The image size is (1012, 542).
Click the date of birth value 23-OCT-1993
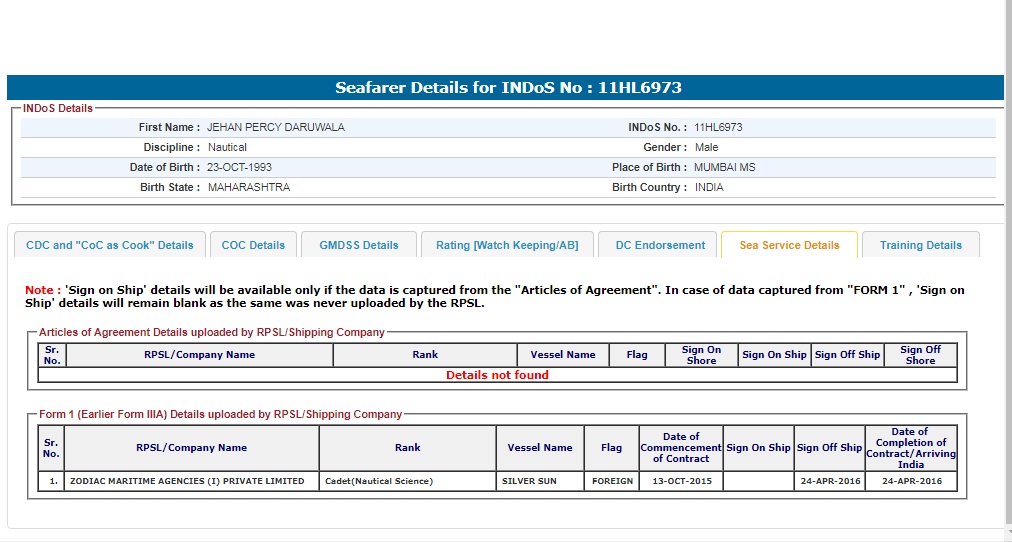coord(240,168)
